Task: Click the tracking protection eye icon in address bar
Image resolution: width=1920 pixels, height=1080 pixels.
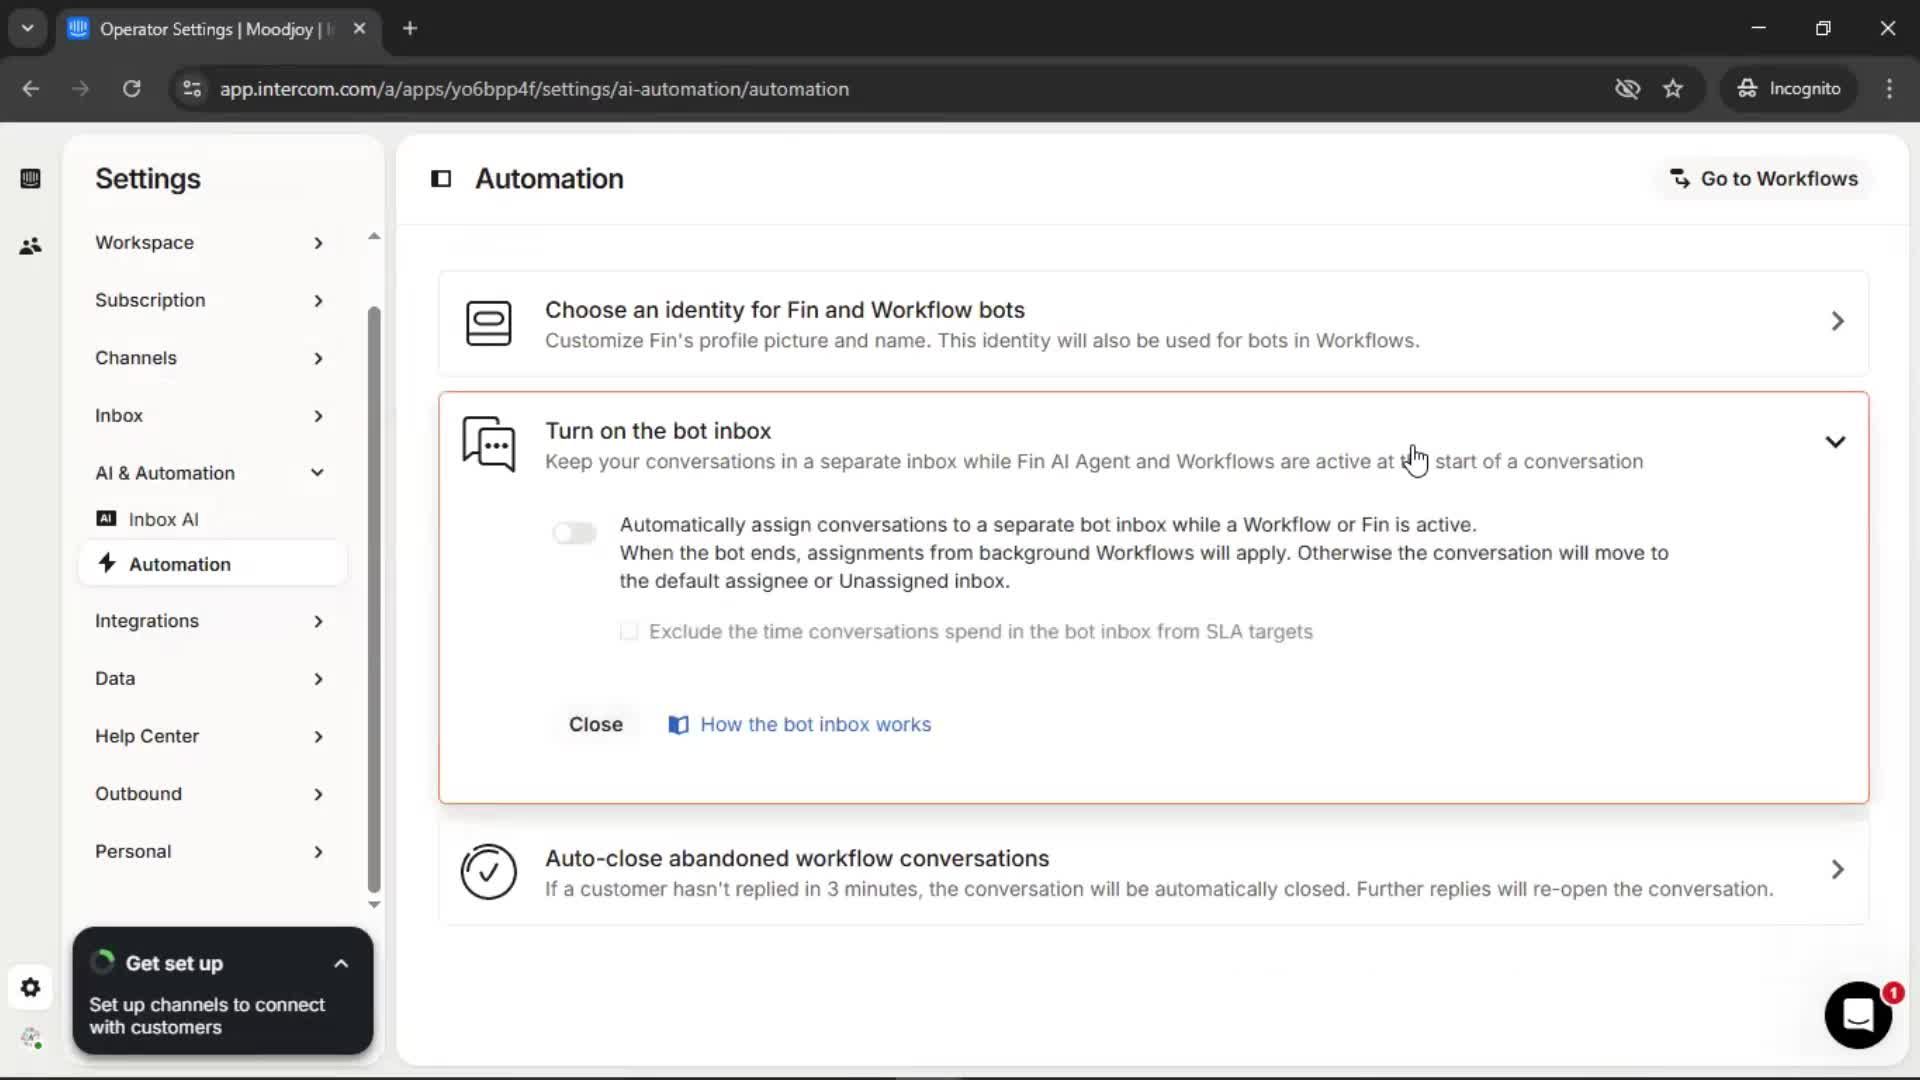Action: coord(1628,89)
